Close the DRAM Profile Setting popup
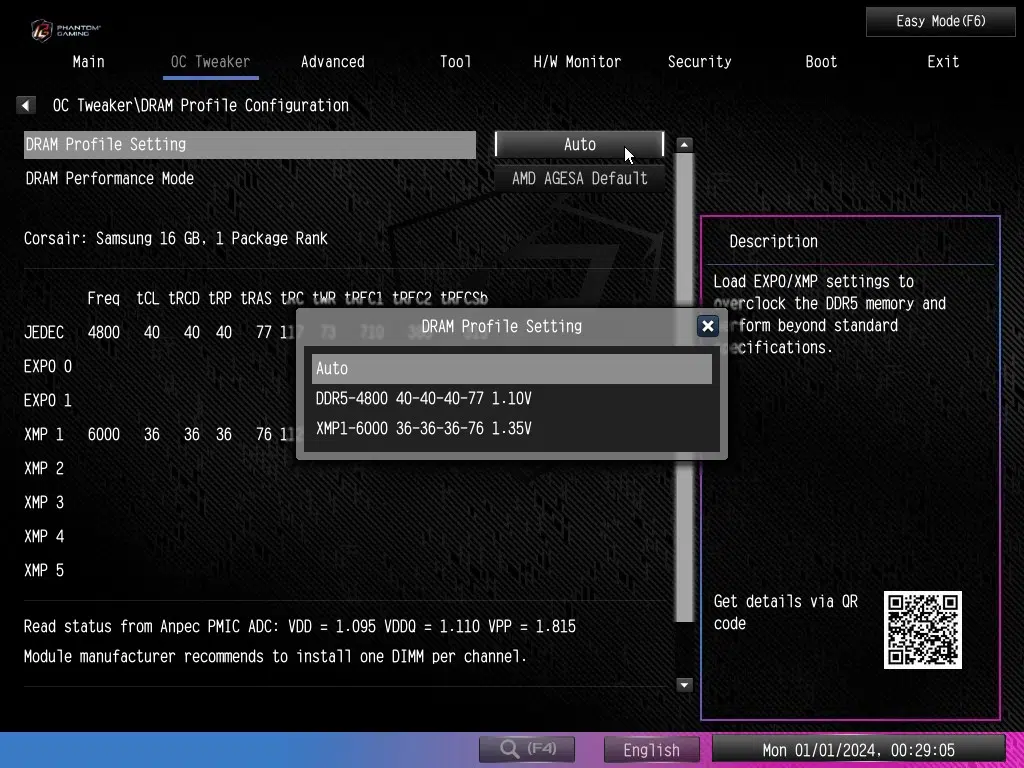 707,326
